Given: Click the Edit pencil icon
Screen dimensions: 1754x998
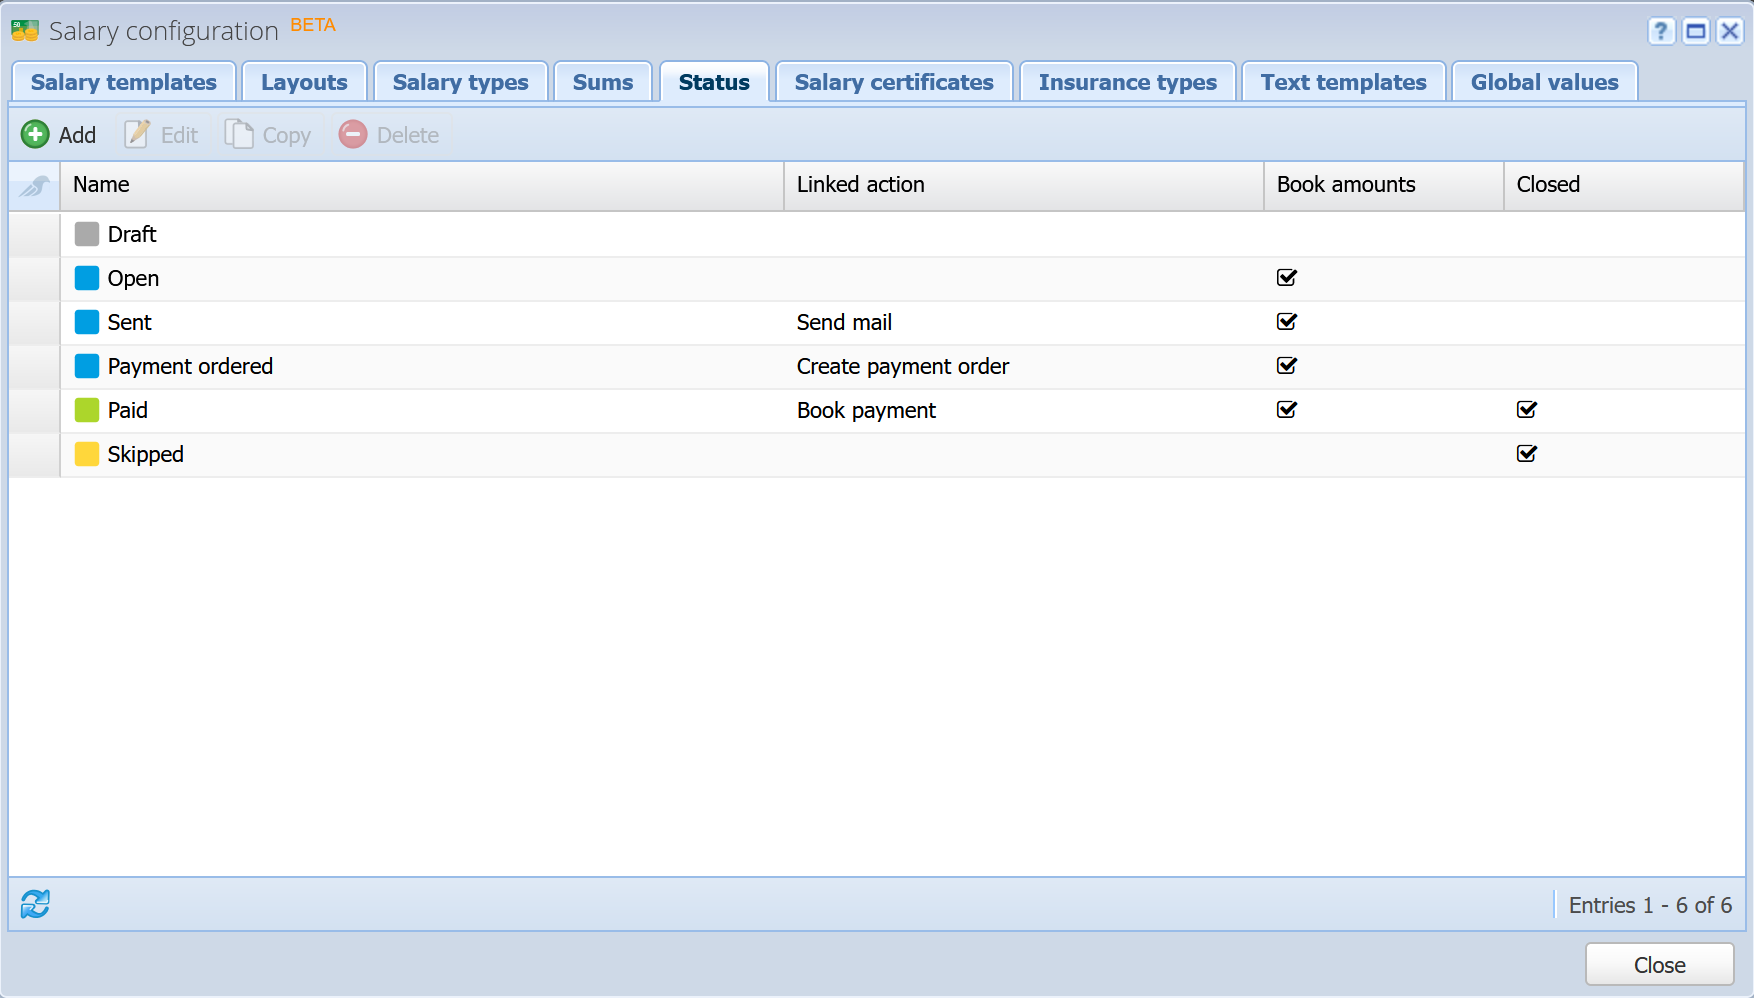Looking at the screenshot, I should (137, 134).
